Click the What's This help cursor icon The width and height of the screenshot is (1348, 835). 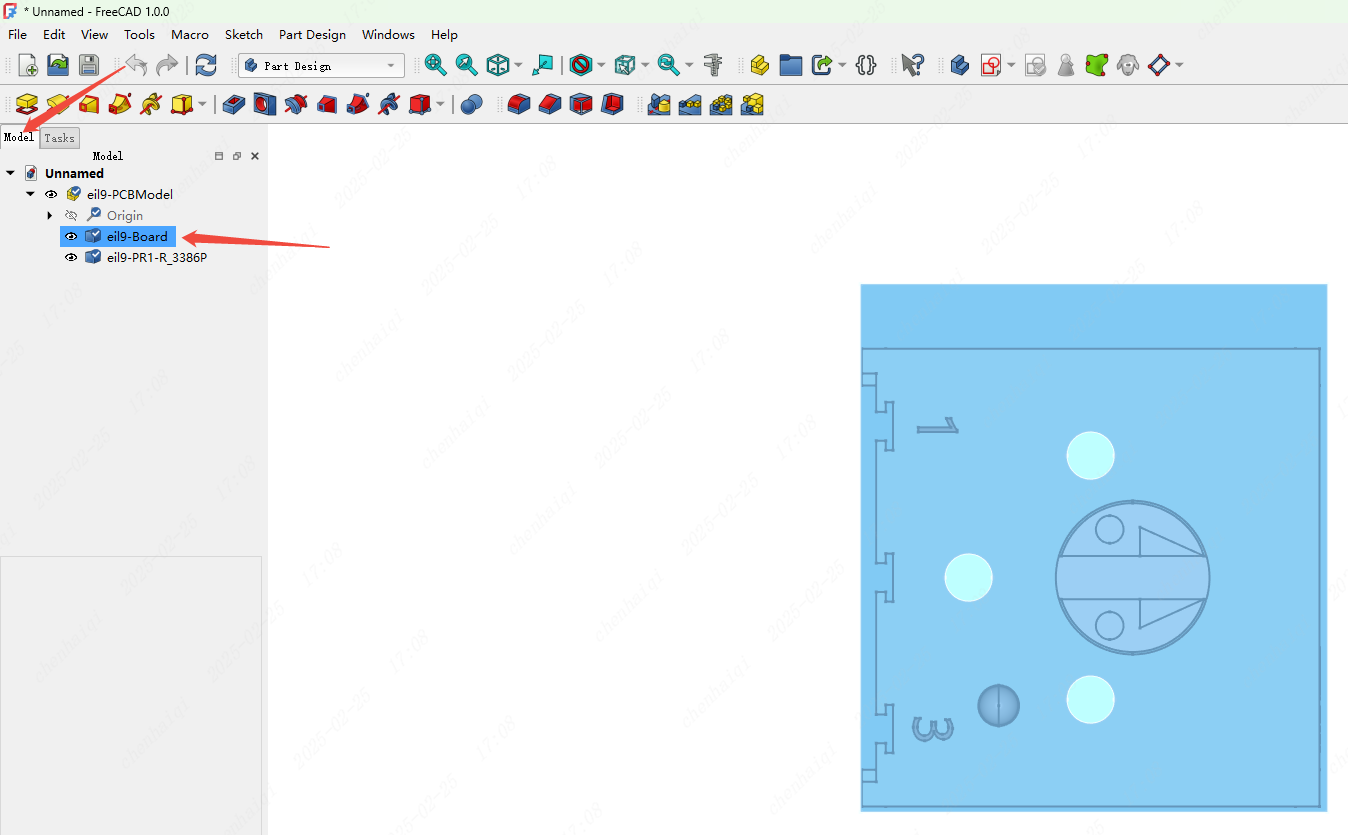point(911,65)
